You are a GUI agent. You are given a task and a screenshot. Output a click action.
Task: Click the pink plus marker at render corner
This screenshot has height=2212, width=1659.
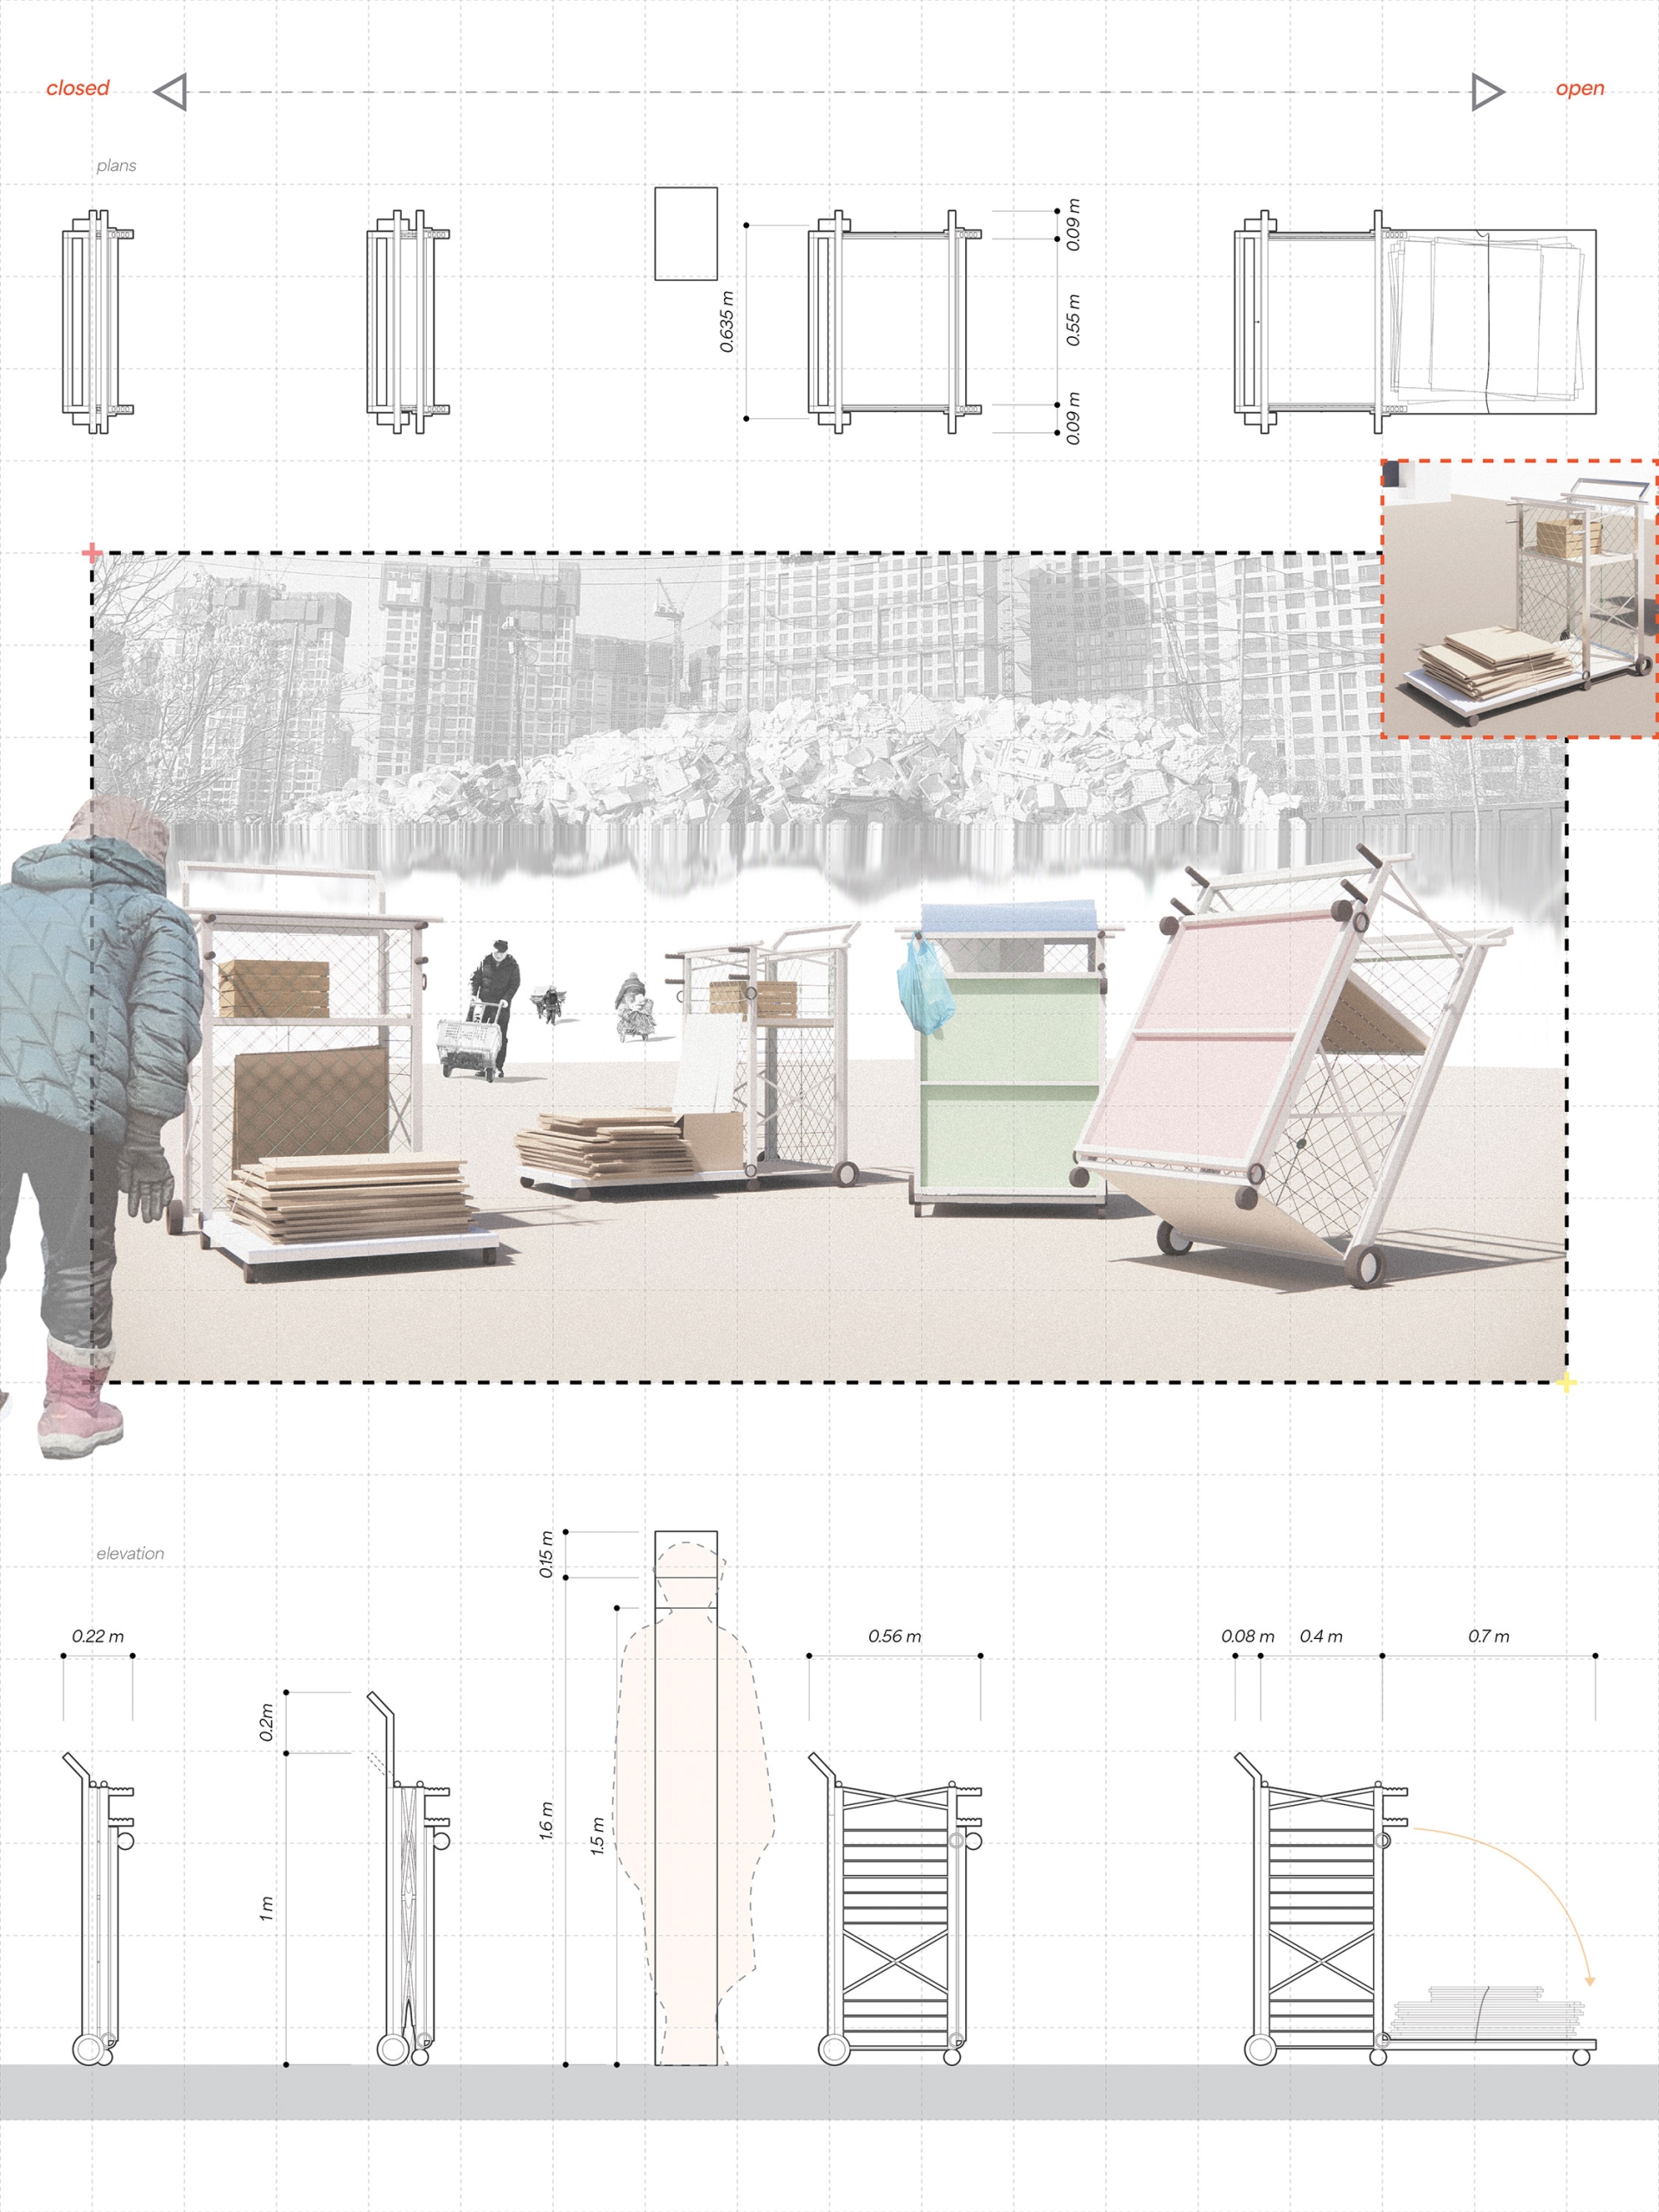coord(92,552)
